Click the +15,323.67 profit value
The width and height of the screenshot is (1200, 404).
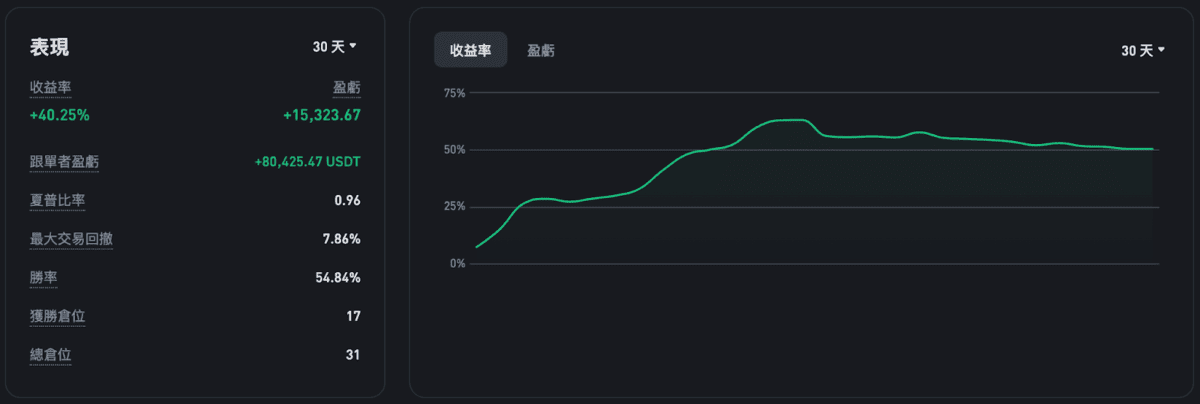coord(321,115)
